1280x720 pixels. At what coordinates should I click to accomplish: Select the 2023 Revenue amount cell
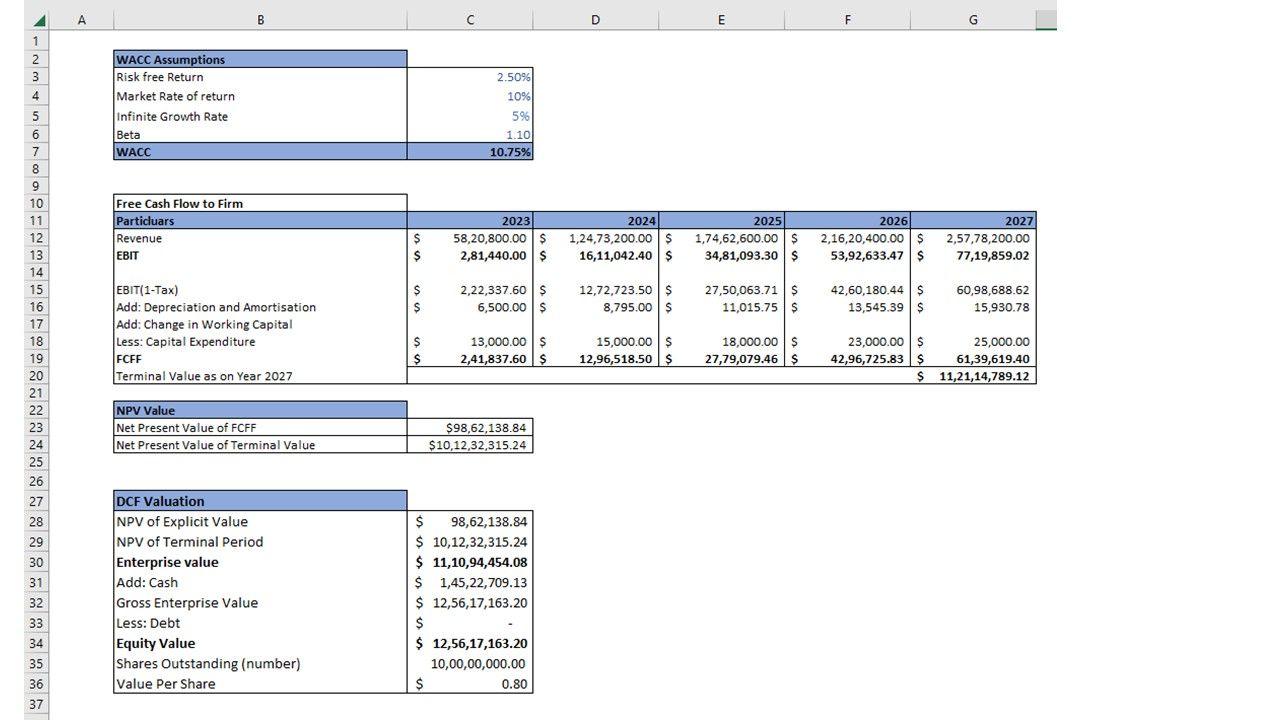(470, 239)
